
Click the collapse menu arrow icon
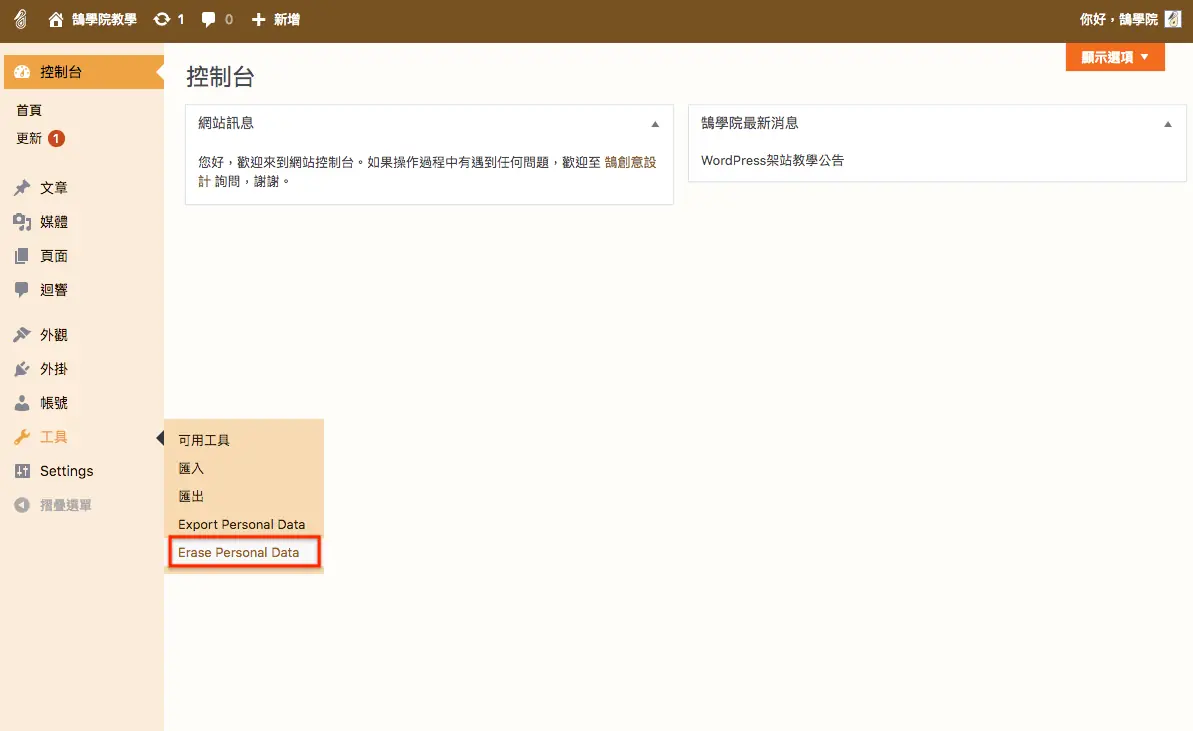(22, 505)
